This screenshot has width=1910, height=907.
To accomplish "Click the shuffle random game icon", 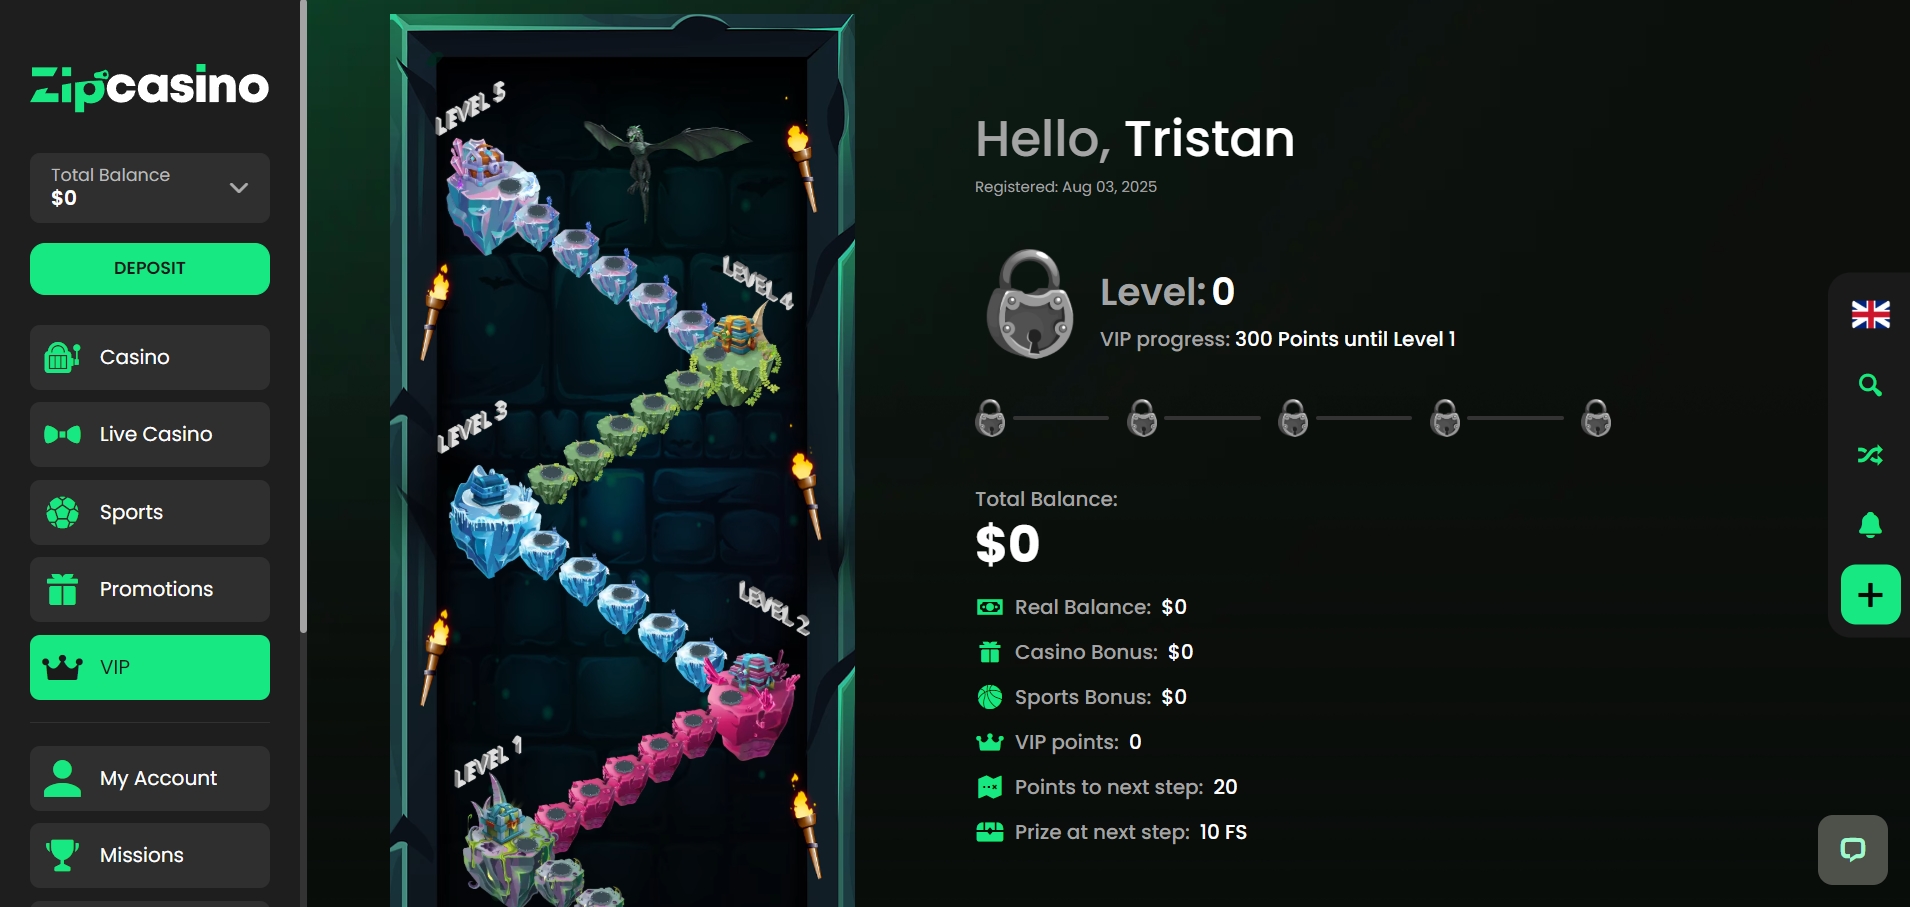I will point(1870,455).
